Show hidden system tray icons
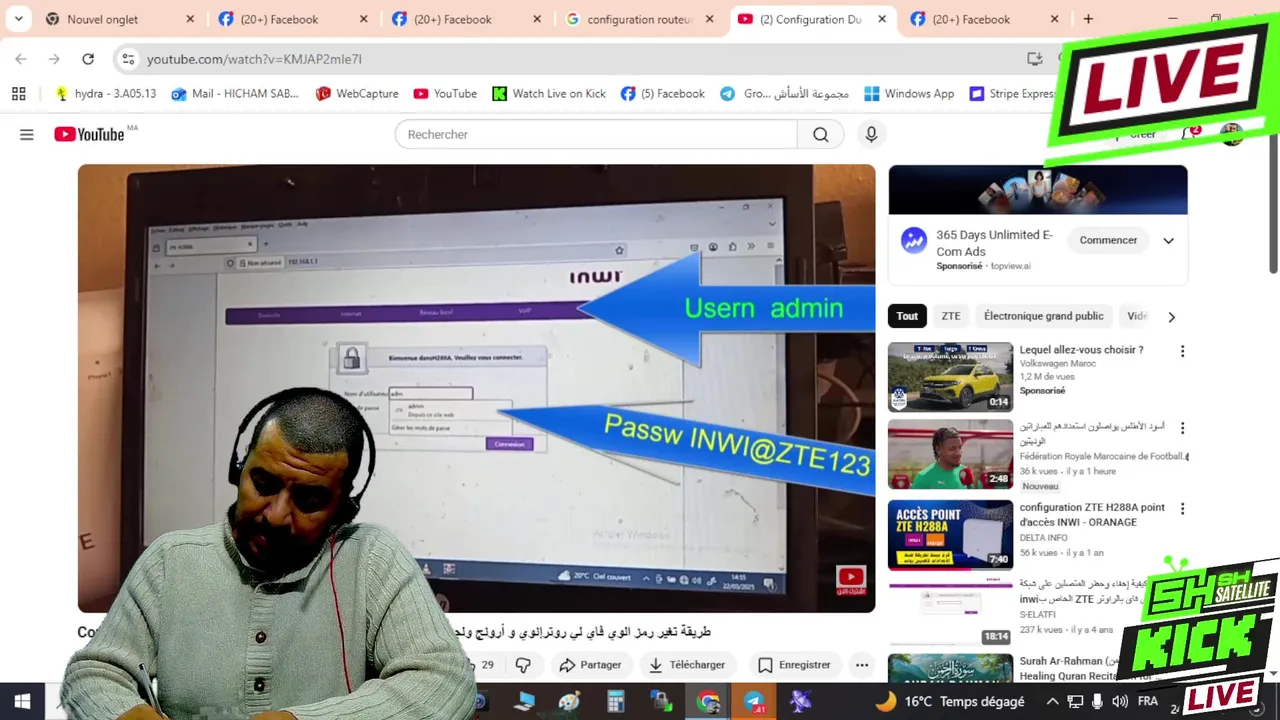This screenshot has height=720, width=1280. [1052, 701]
